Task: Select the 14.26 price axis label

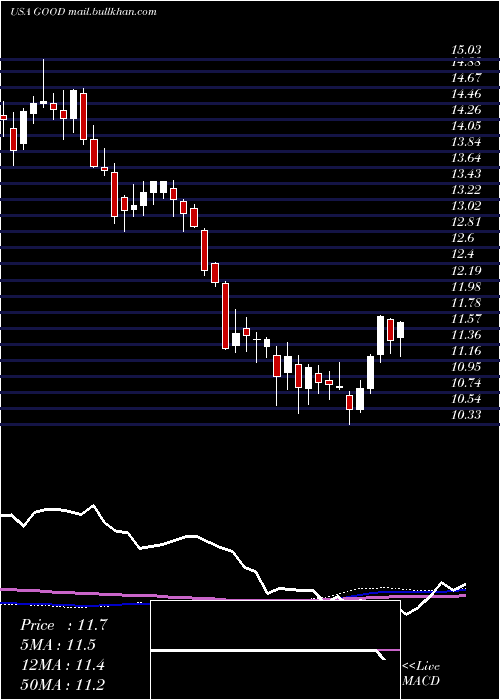Action: pos(466,110)
